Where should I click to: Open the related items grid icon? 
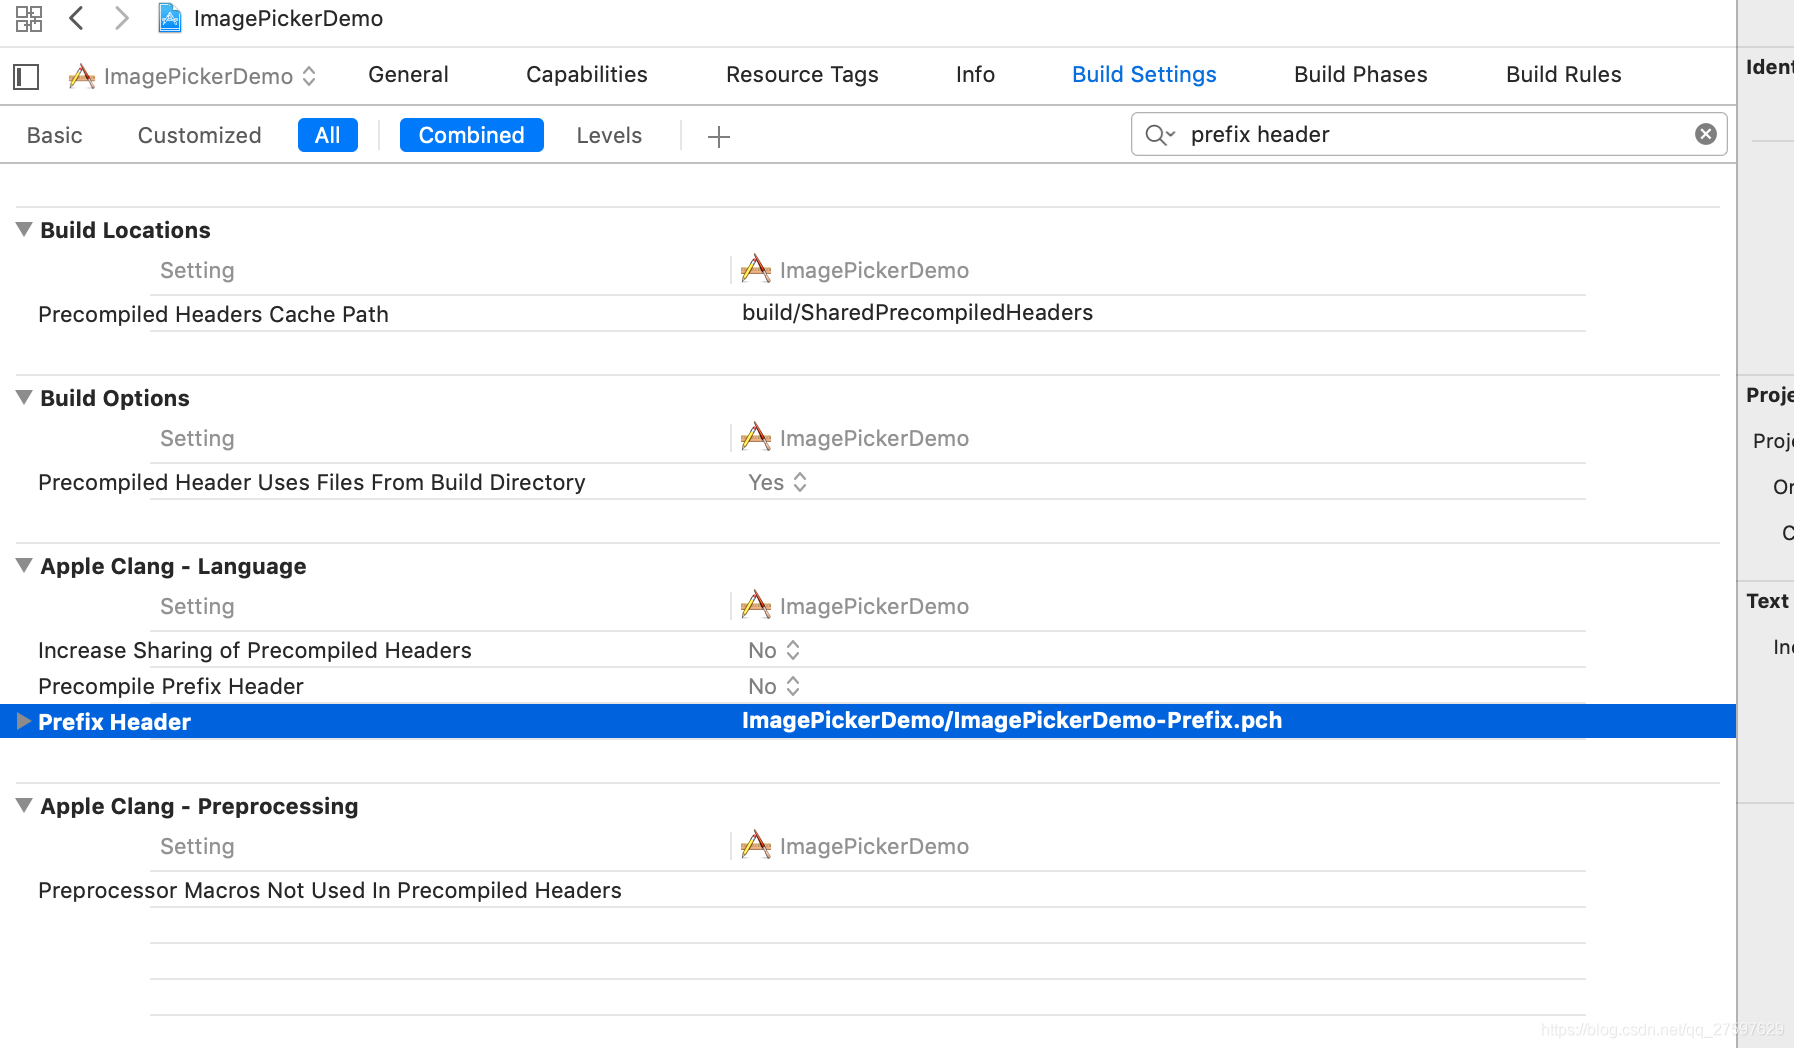click(x=29, y=18)
